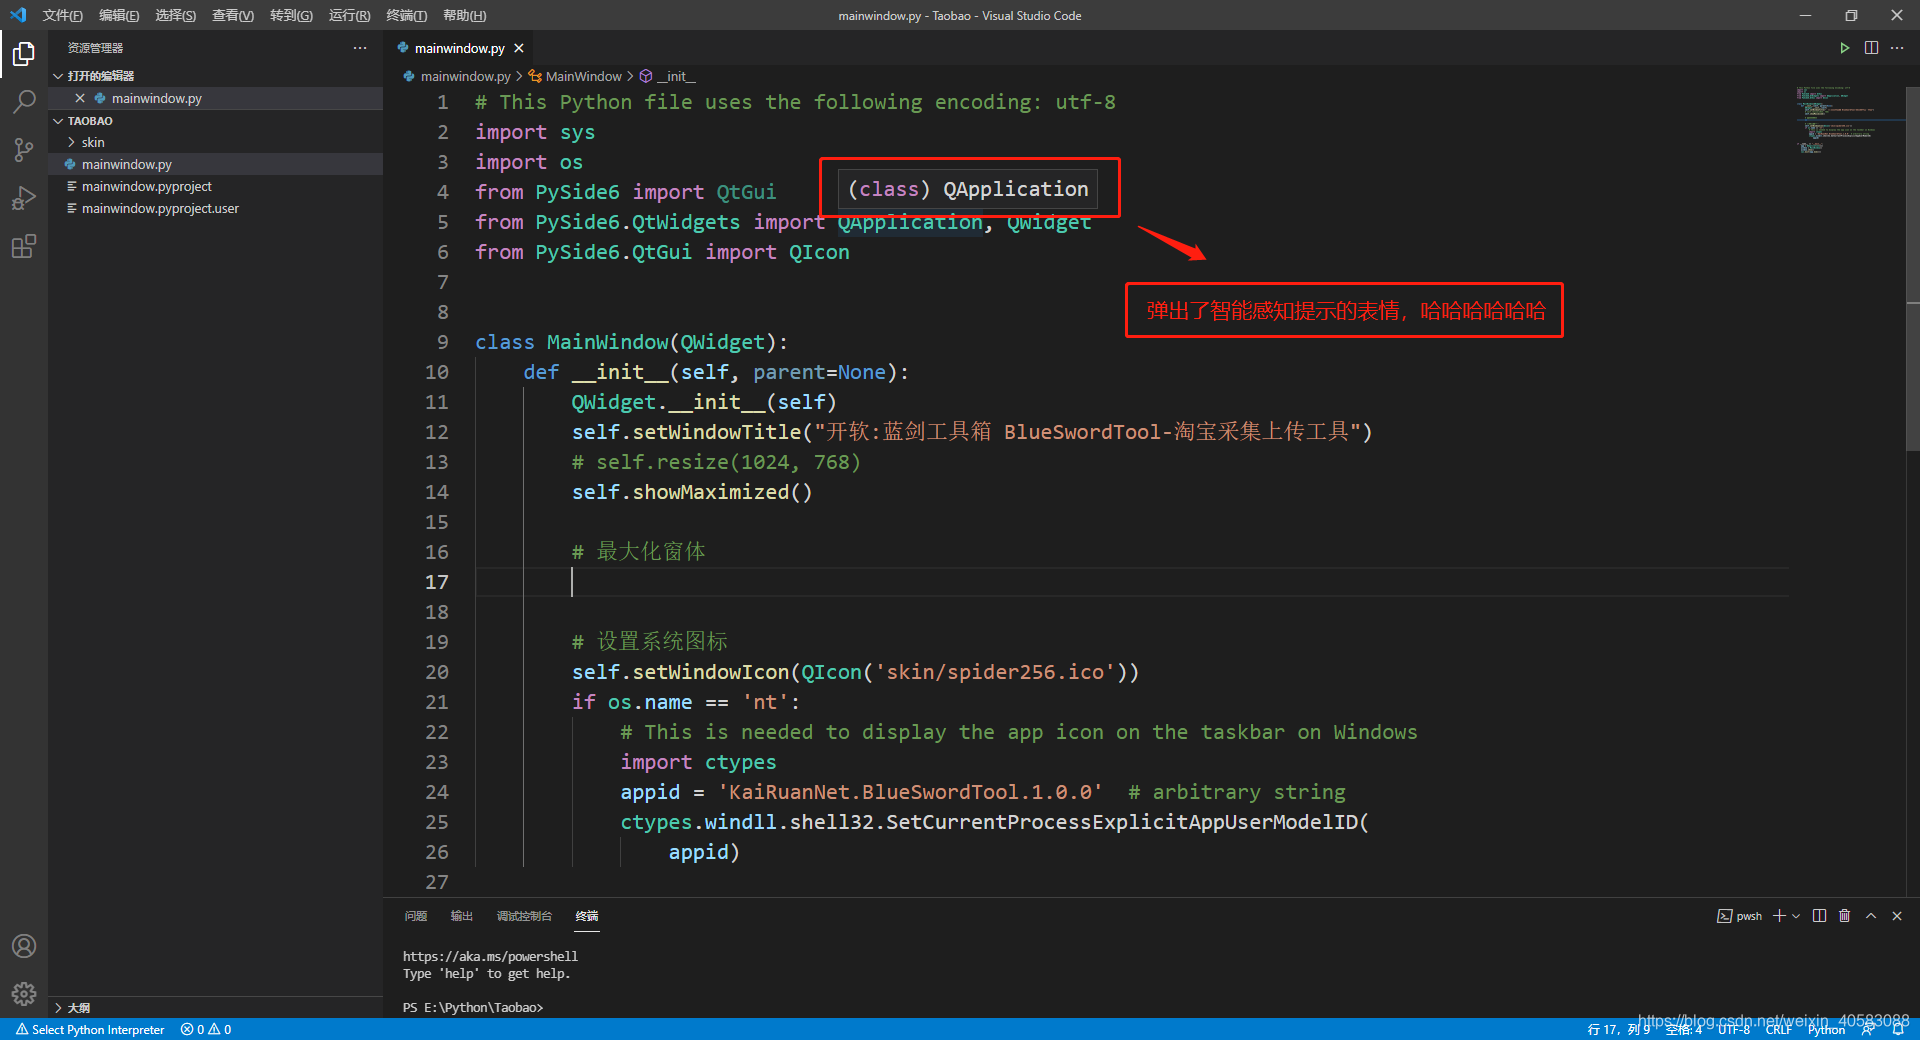Run the Python file using the play icon
This screenshot has height=1040, width=1920.
pos(1845,47)
